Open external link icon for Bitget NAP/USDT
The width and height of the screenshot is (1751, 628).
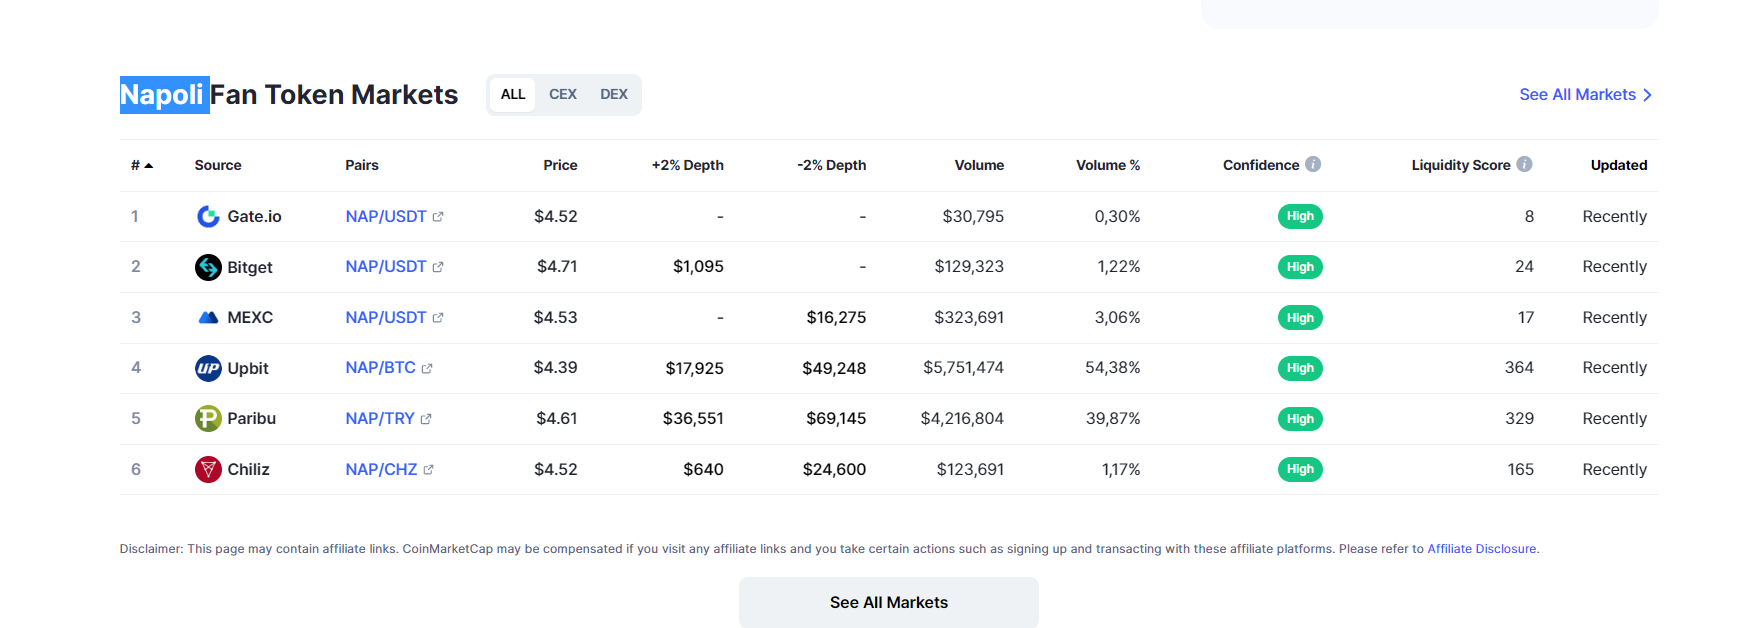(438, 267)
